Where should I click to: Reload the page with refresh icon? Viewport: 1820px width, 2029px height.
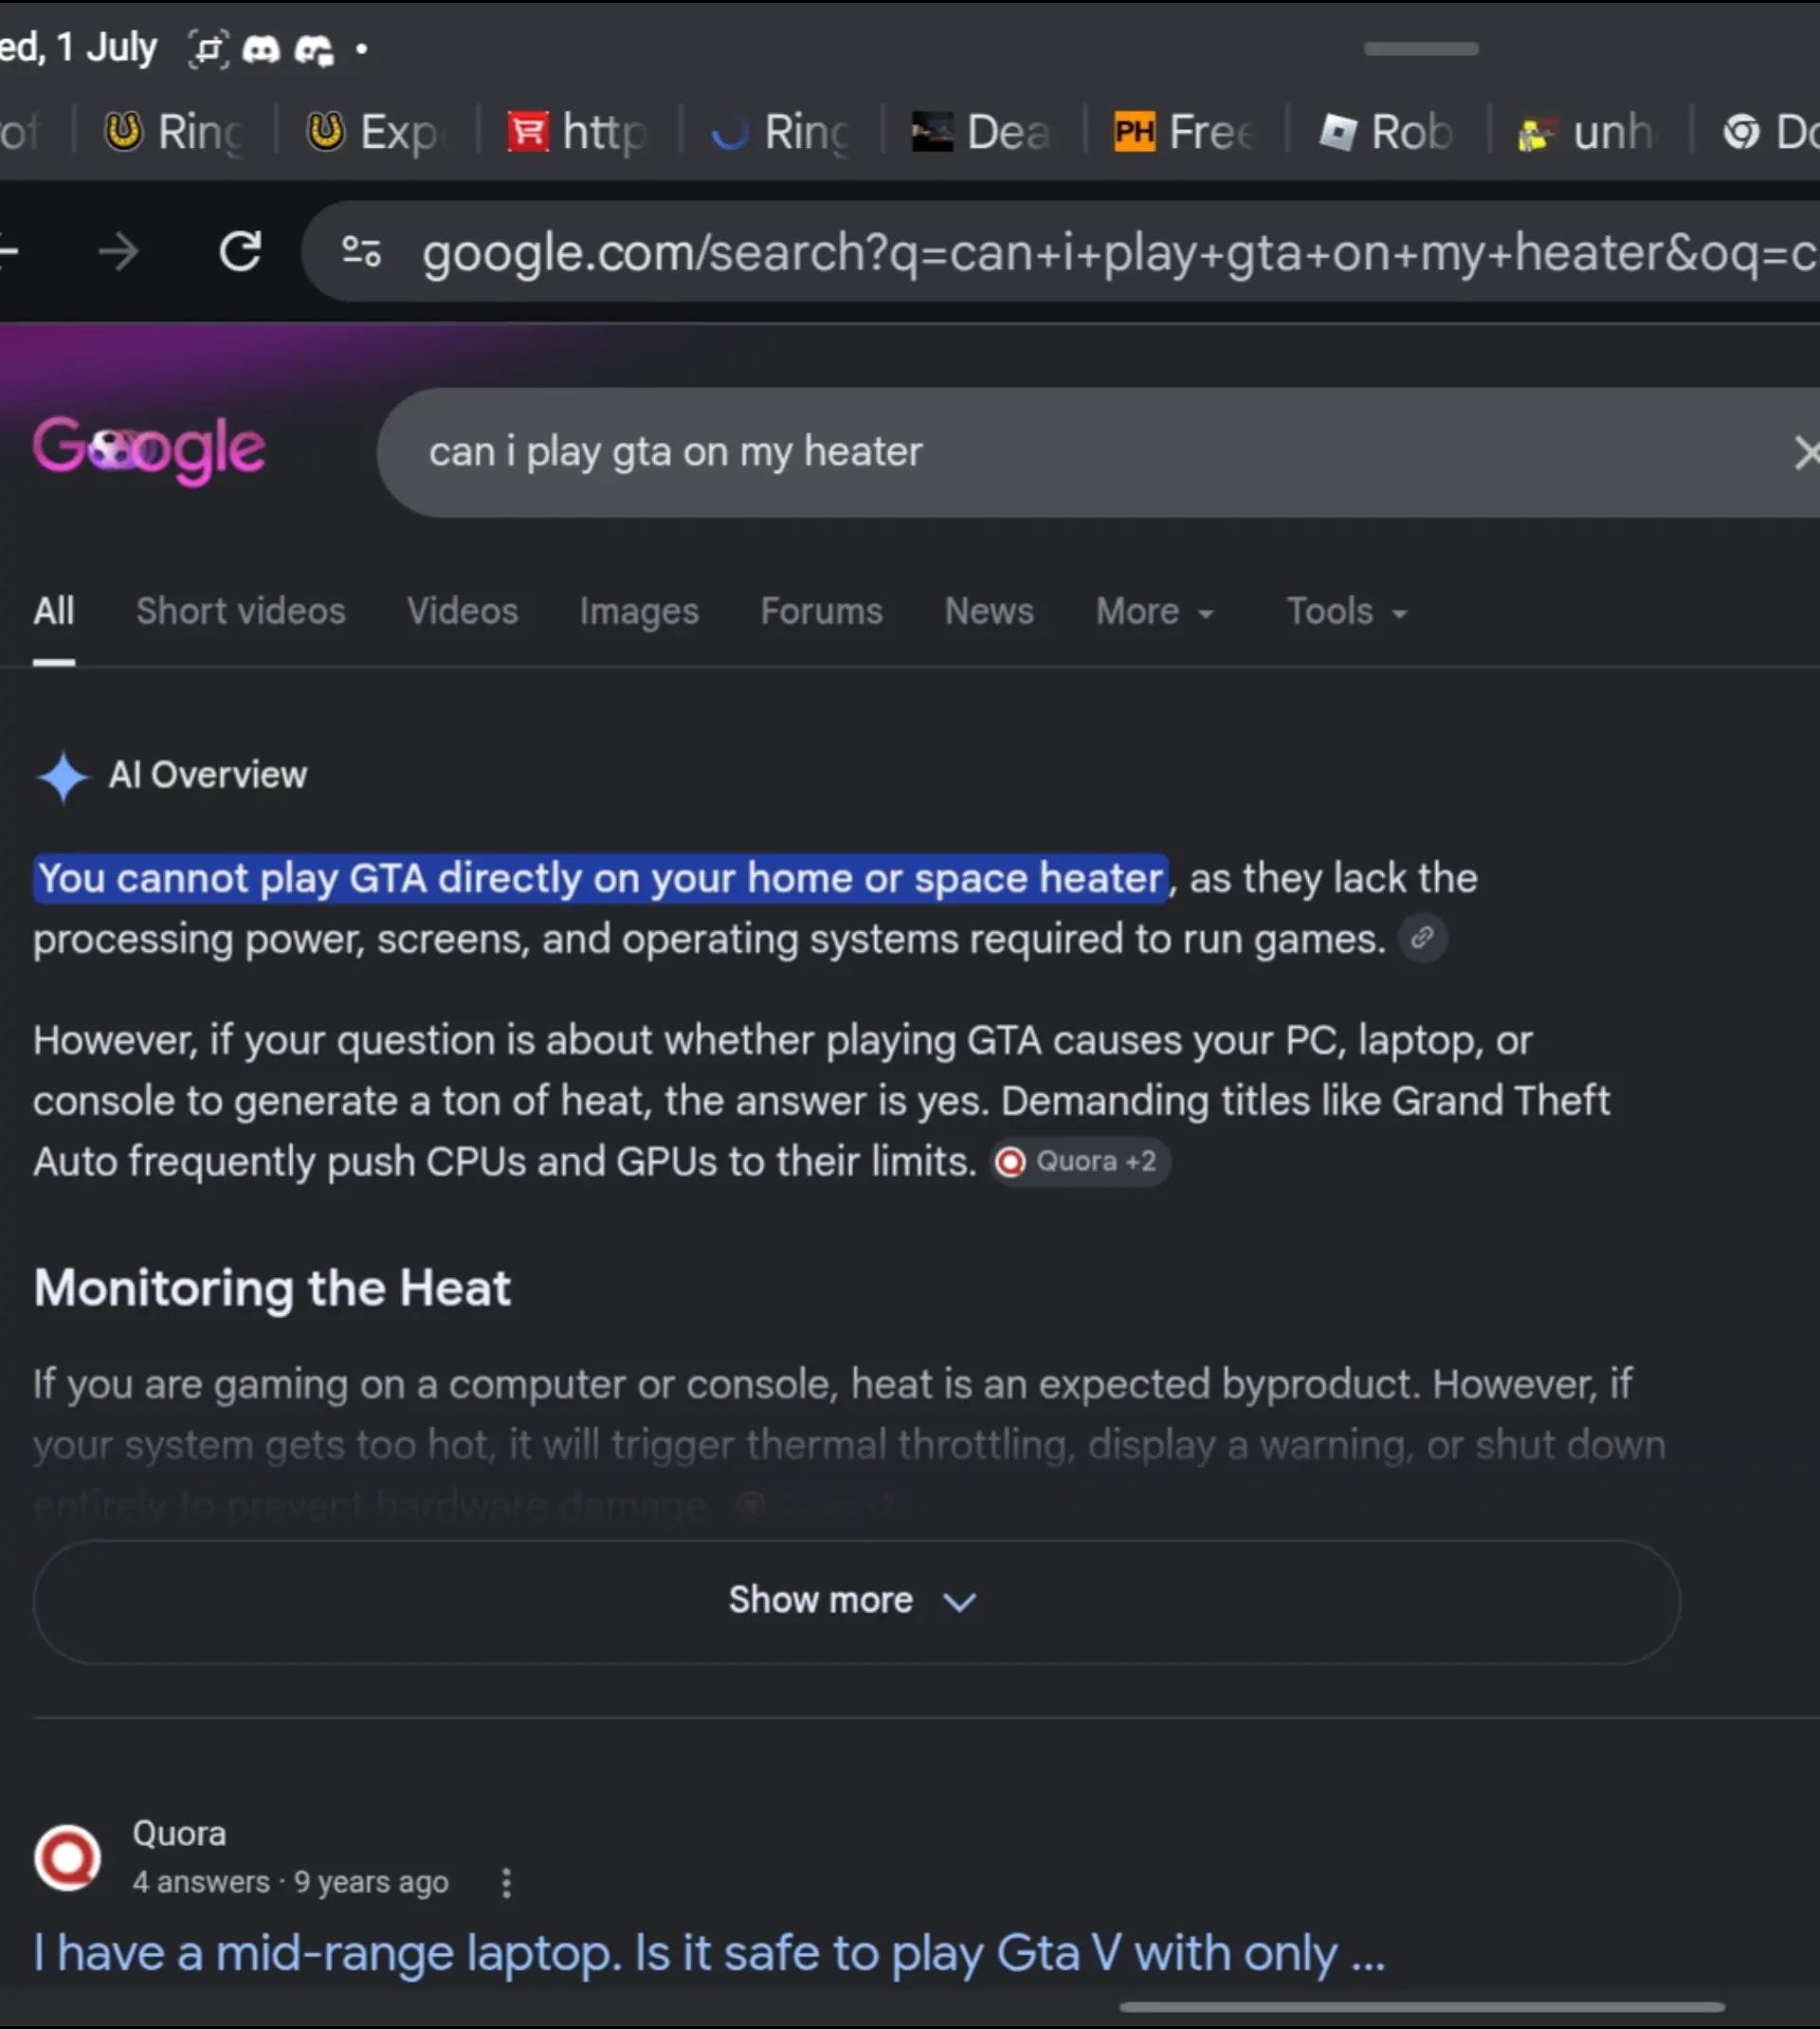click(240, 252)
